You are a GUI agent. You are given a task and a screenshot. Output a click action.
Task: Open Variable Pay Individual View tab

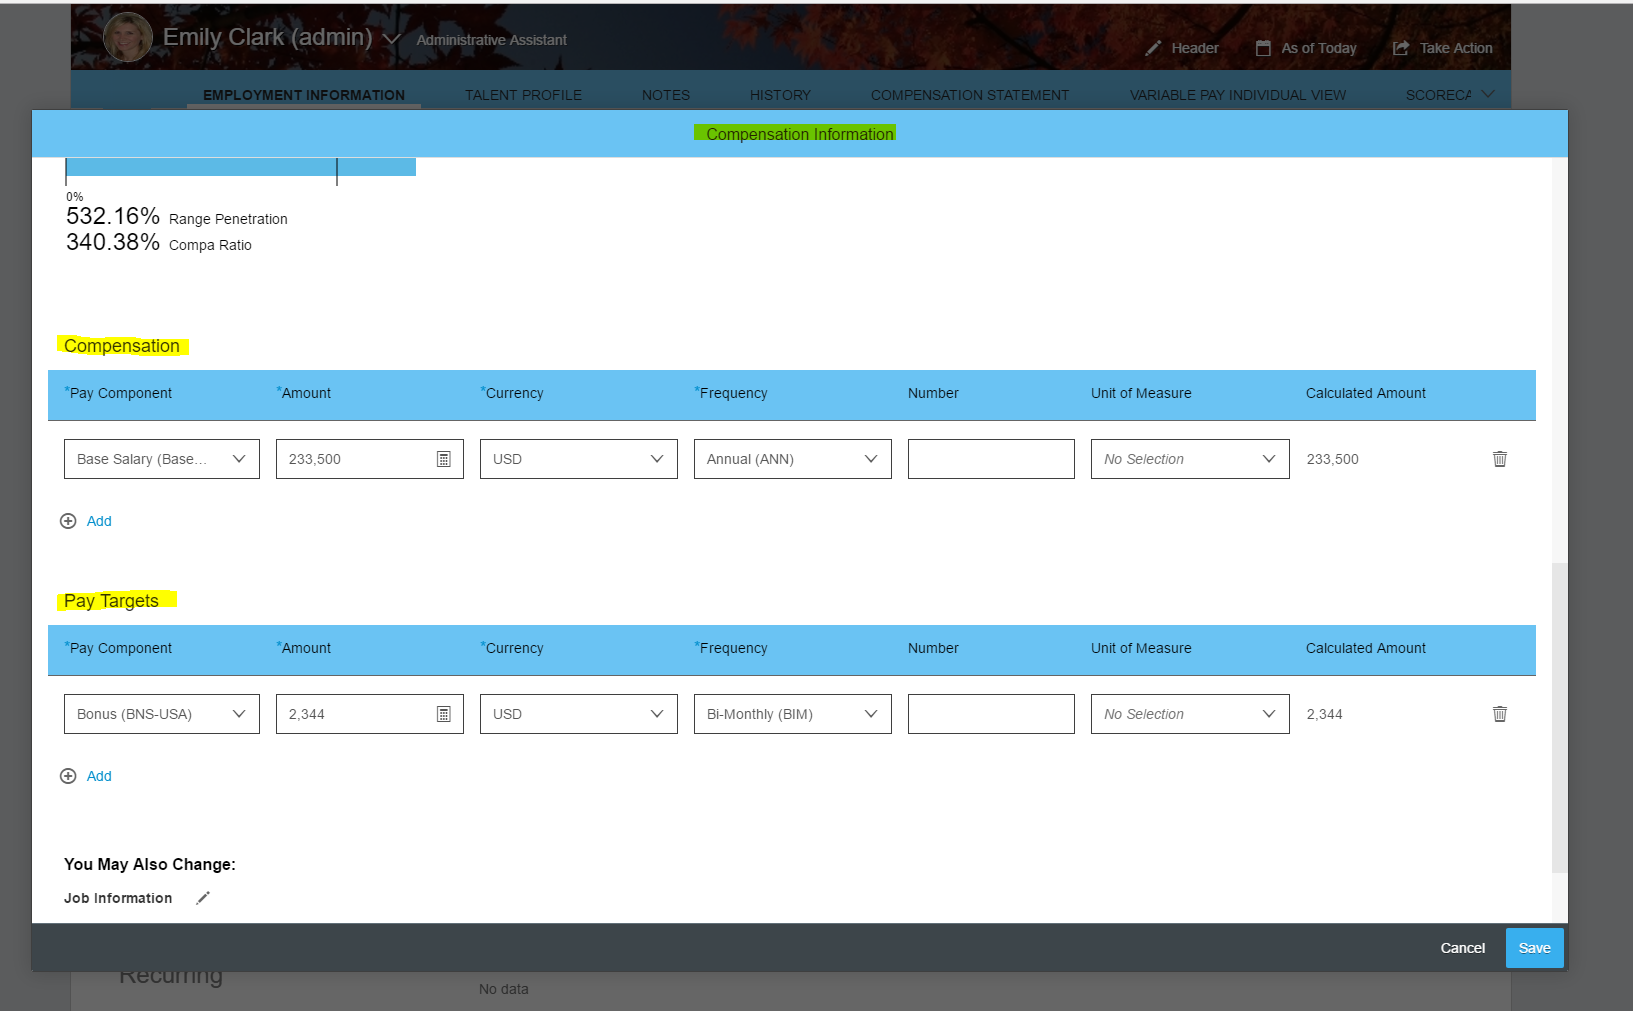(x=1238, y=95)
